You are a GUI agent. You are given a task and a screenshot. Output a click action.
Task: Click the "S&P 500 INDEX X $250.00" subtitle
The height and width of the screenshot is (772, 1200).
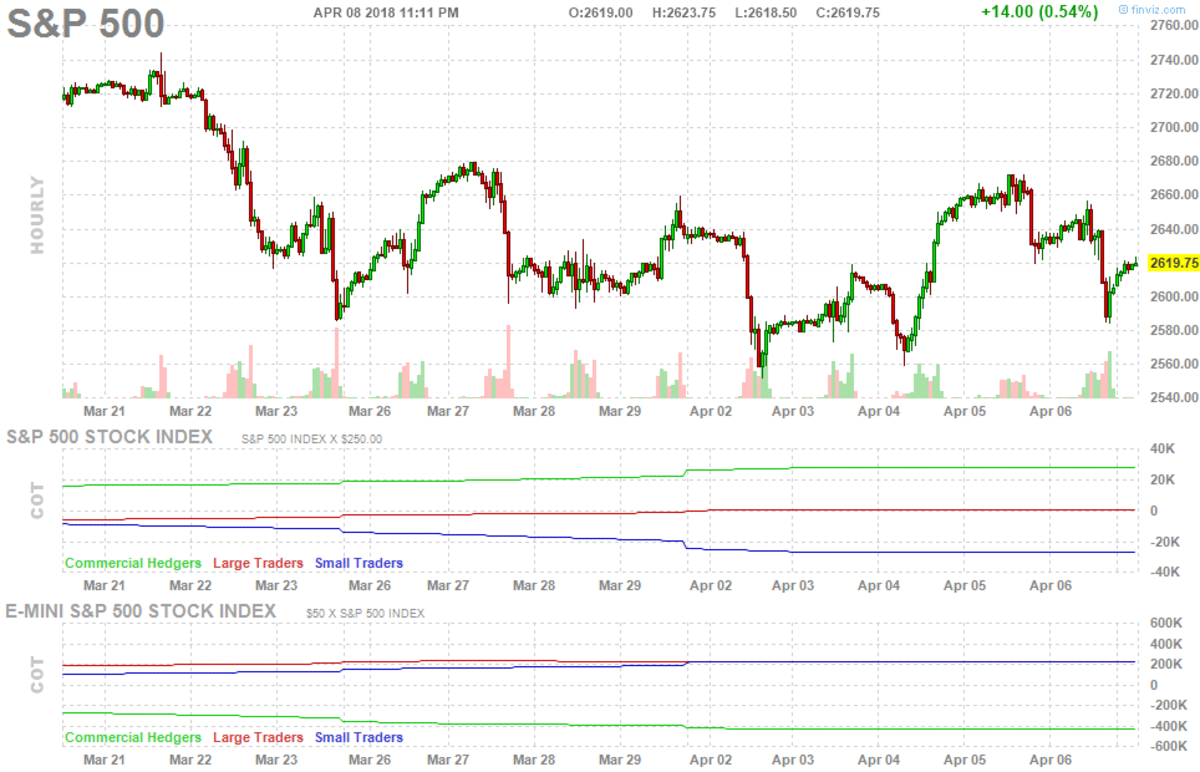tap(312, 439)
